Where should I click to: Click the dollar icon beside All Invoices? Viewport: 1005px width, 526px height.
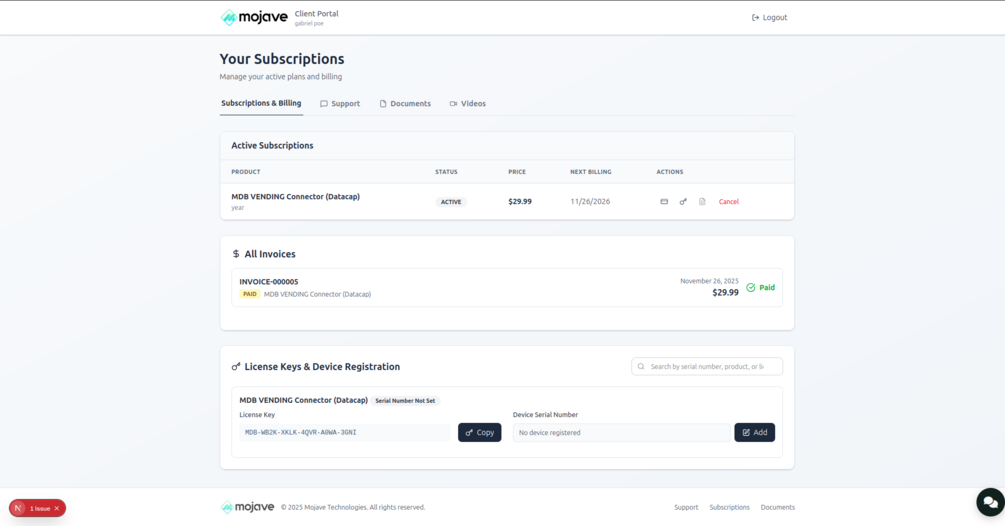click(x=236, y=254)
